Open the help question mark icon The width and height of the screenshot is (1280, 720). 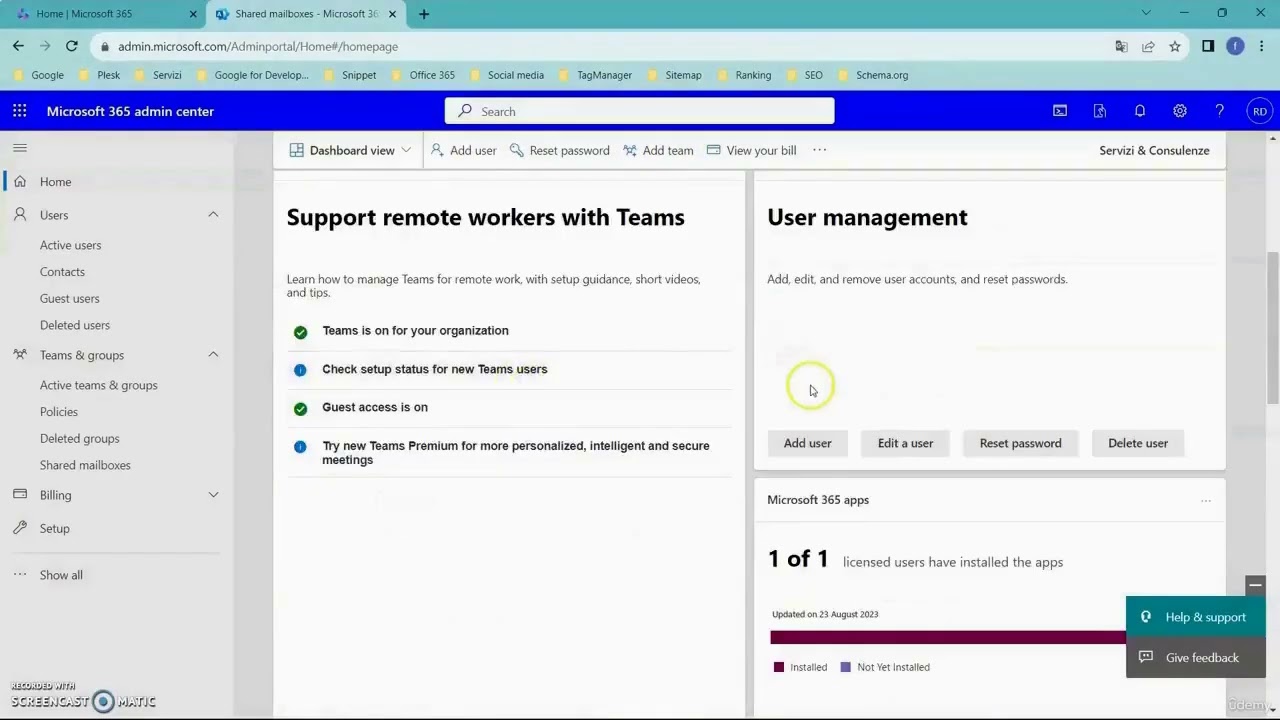tap(1220, 111)
